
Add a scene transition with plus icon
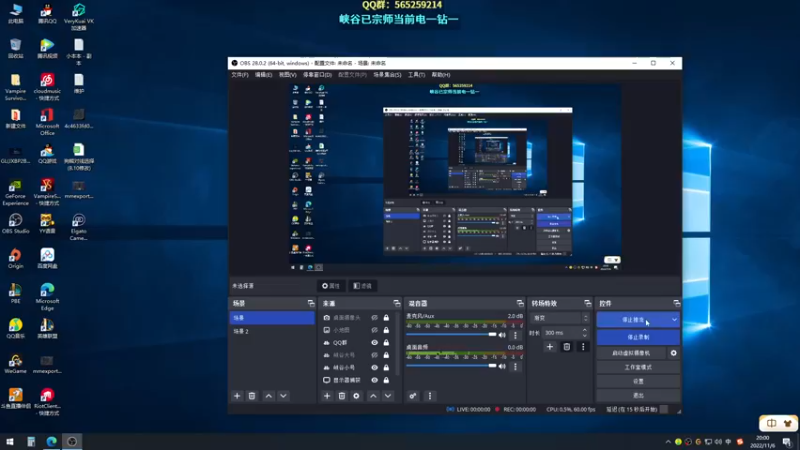point(549,347)
